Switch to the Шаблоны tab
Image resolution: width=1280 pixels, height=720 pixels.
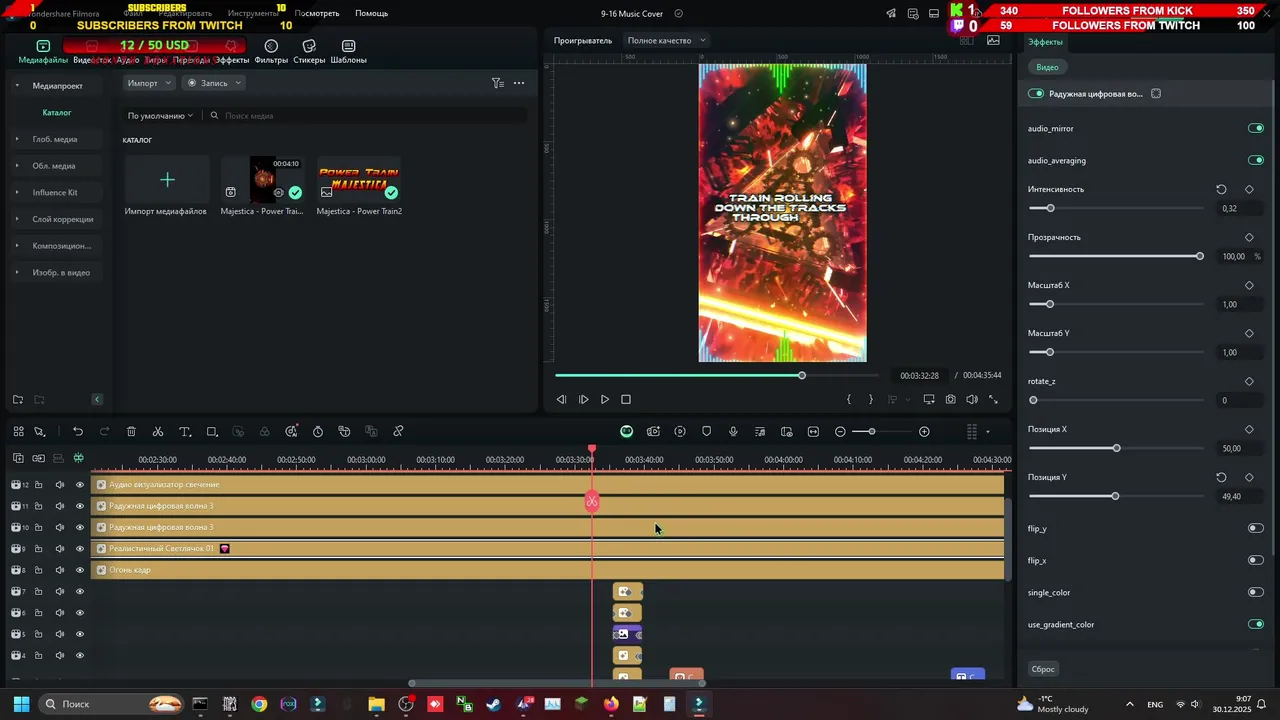pyautogui.click(x=348, y=52)
